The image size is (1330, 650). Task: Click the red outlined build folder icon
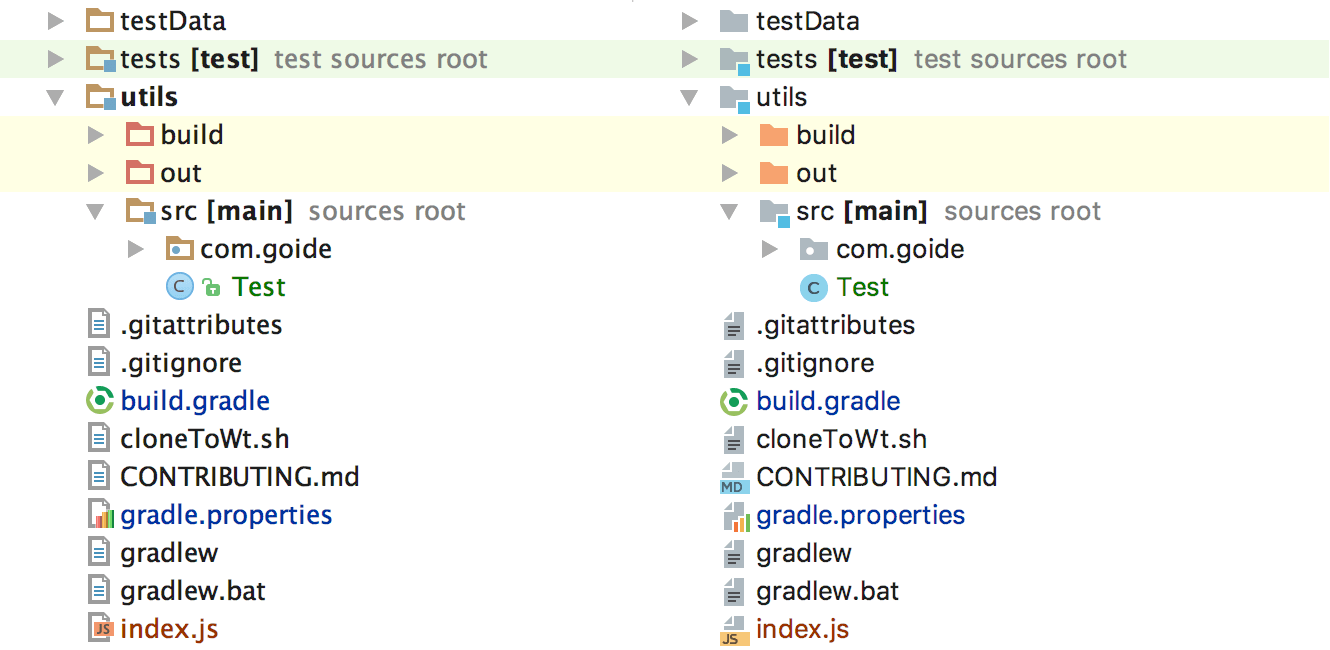point(140,135)
